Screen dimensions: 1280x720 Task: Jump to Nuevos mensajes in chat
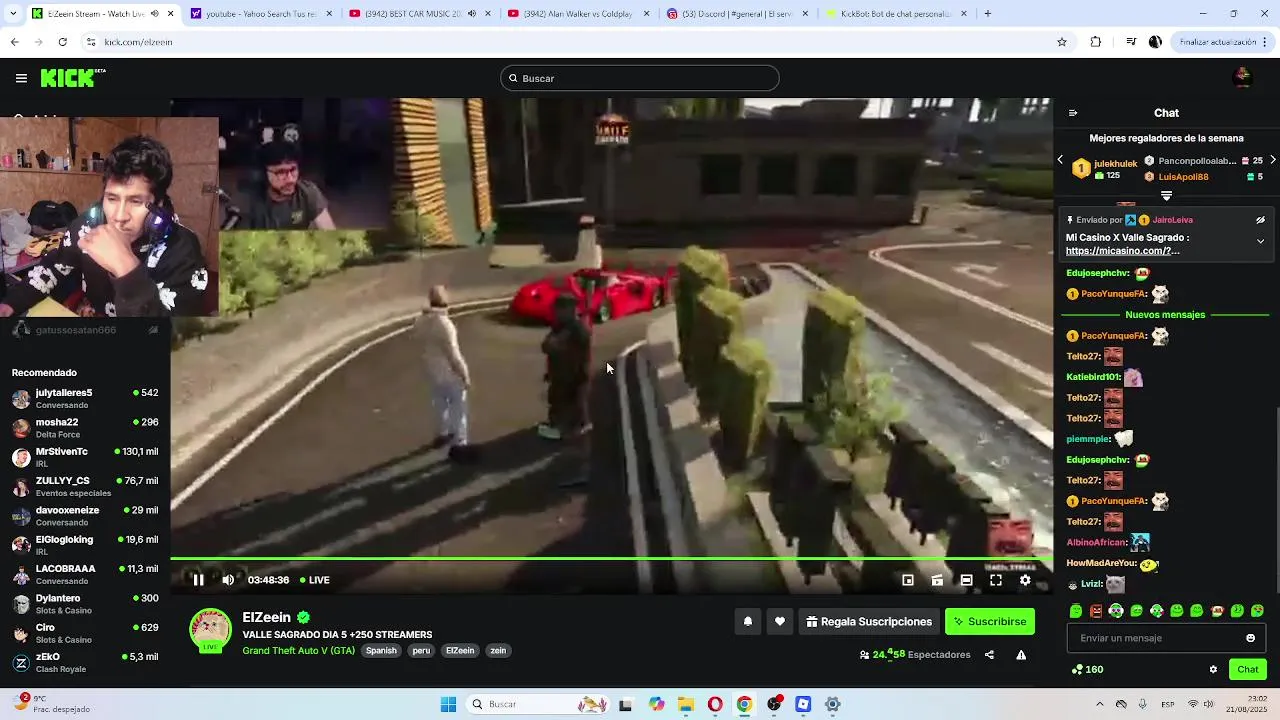point(1165,315)
